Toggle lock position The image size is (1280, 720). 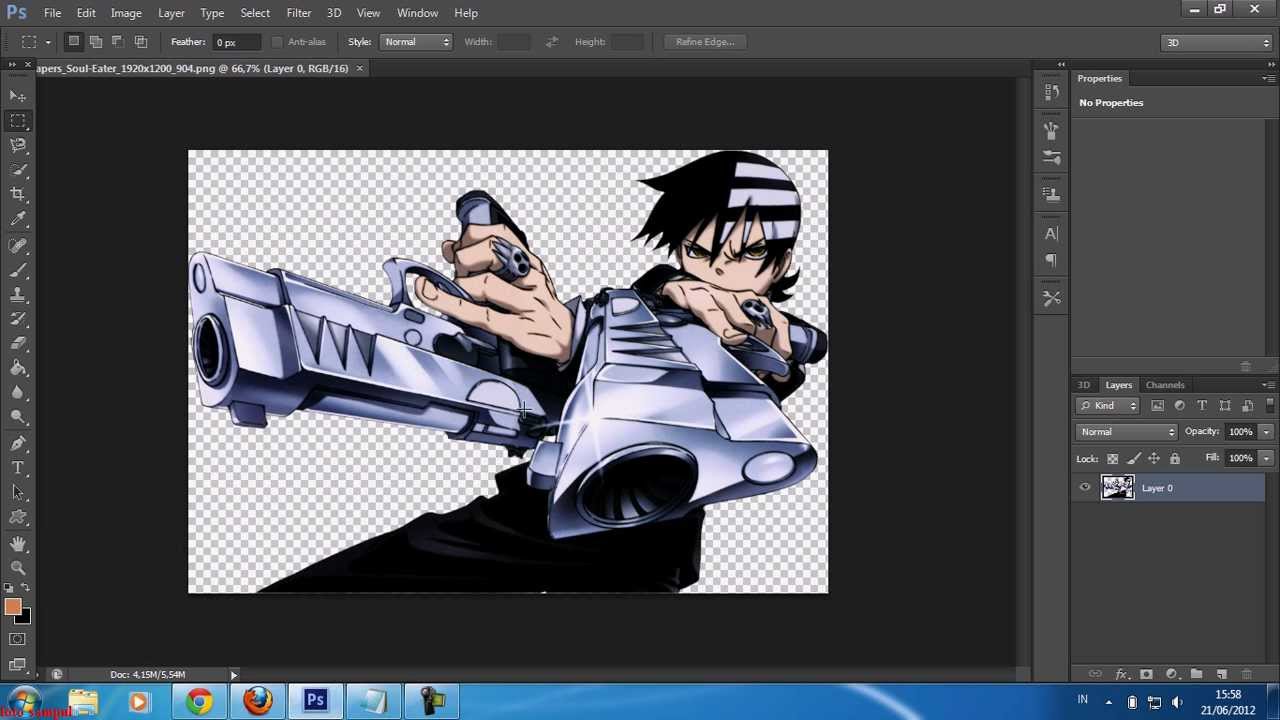1154,459
